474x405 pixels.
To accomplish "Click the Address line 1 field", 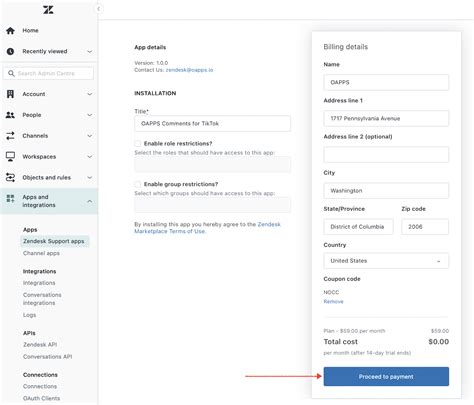I will point(386,118).
